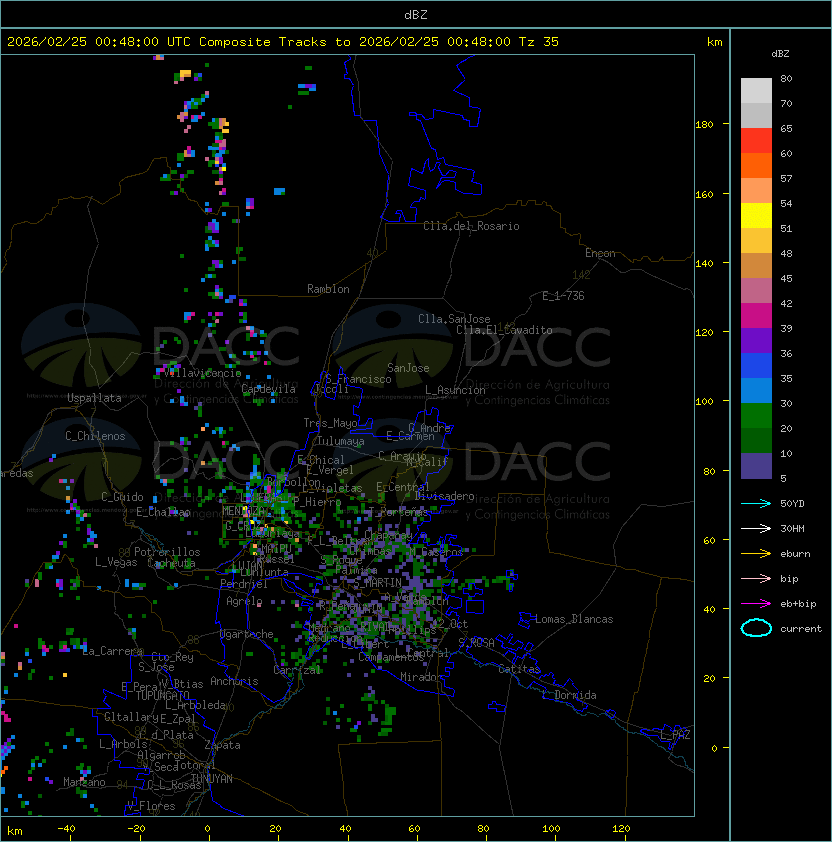
Task: Click map label 'L_Dormida'
Action: (x=569, y=695)
